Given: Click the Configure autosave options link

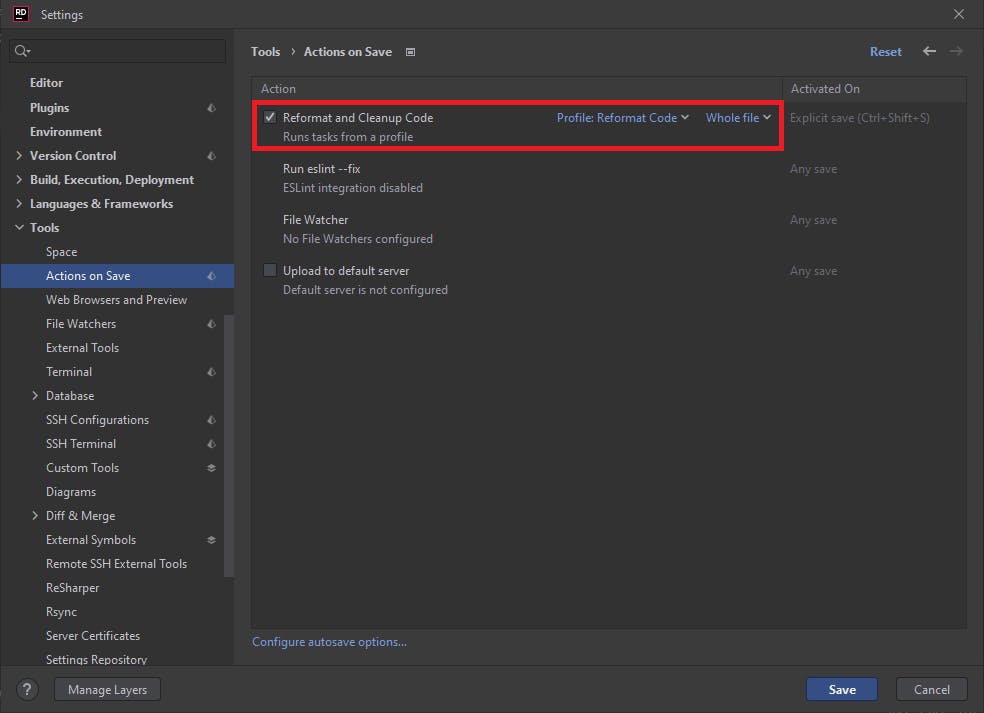Looking at the screenshot, I should 329,641.
